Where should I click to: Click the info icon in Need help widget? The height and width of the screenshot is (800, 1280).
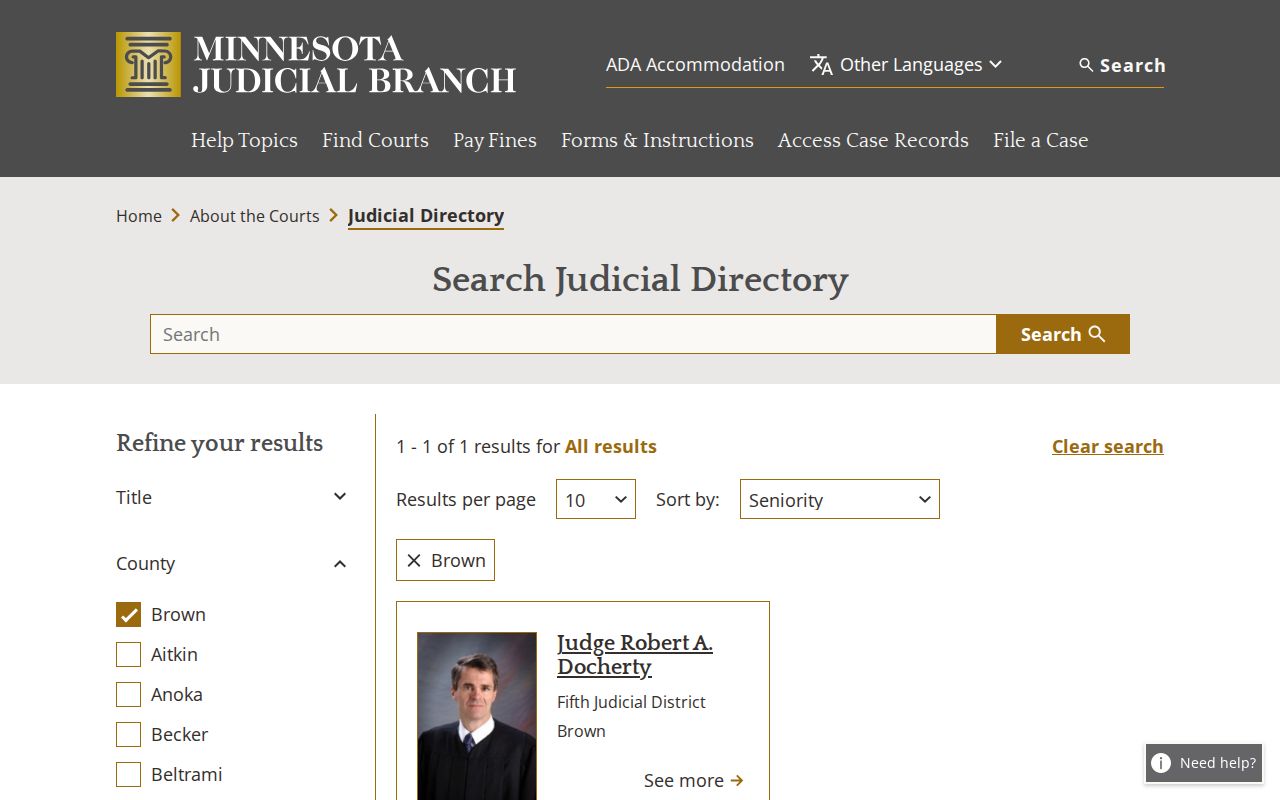tap(1161, 763)
